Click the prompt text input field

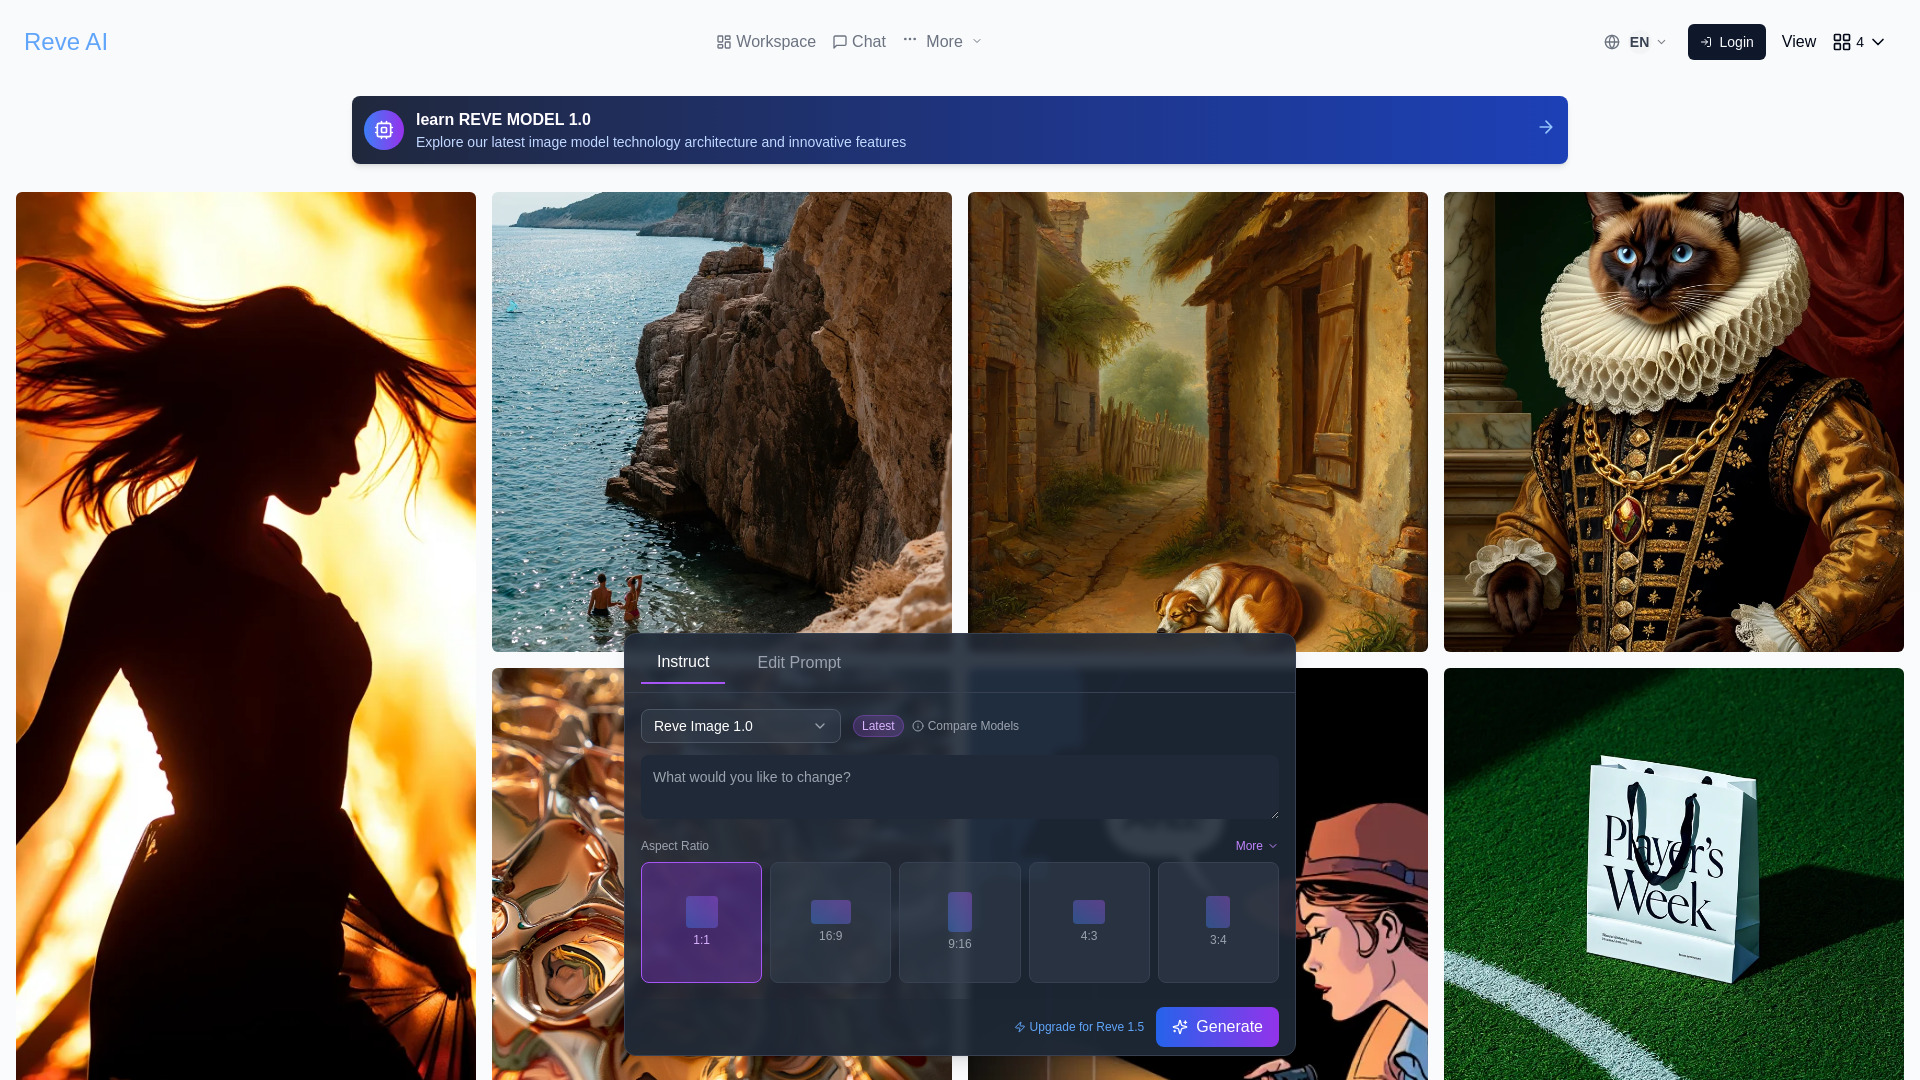(x=959, y=786)
